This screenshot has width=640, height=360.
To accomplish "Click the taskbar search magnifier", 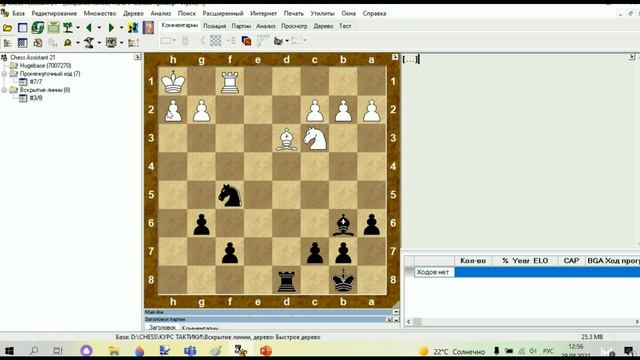I will click(x=34, y=351).
